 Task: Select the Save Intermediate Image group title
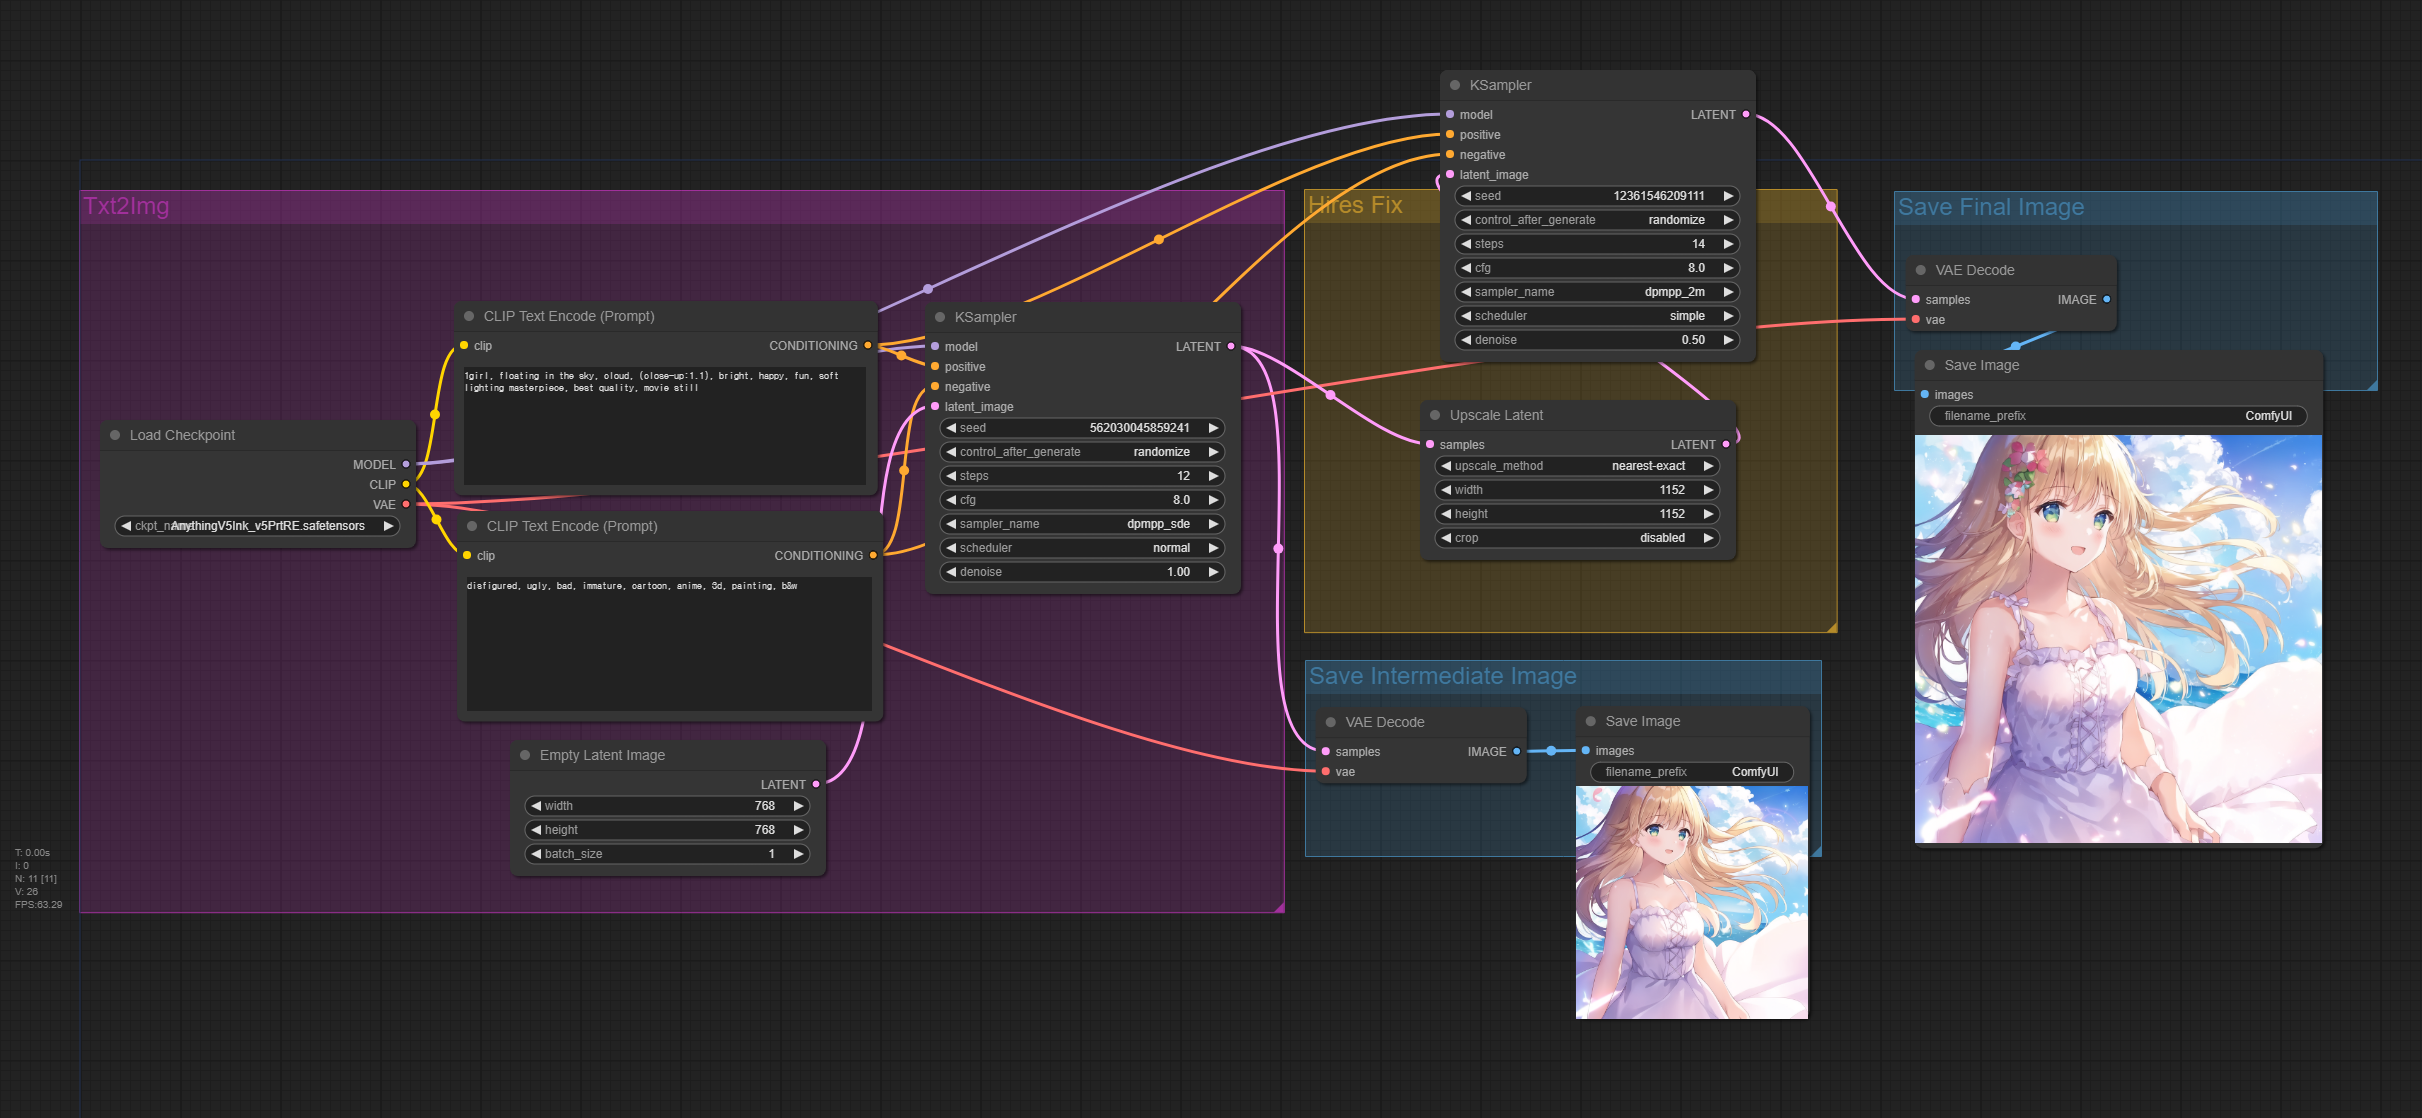[1442, 676]
